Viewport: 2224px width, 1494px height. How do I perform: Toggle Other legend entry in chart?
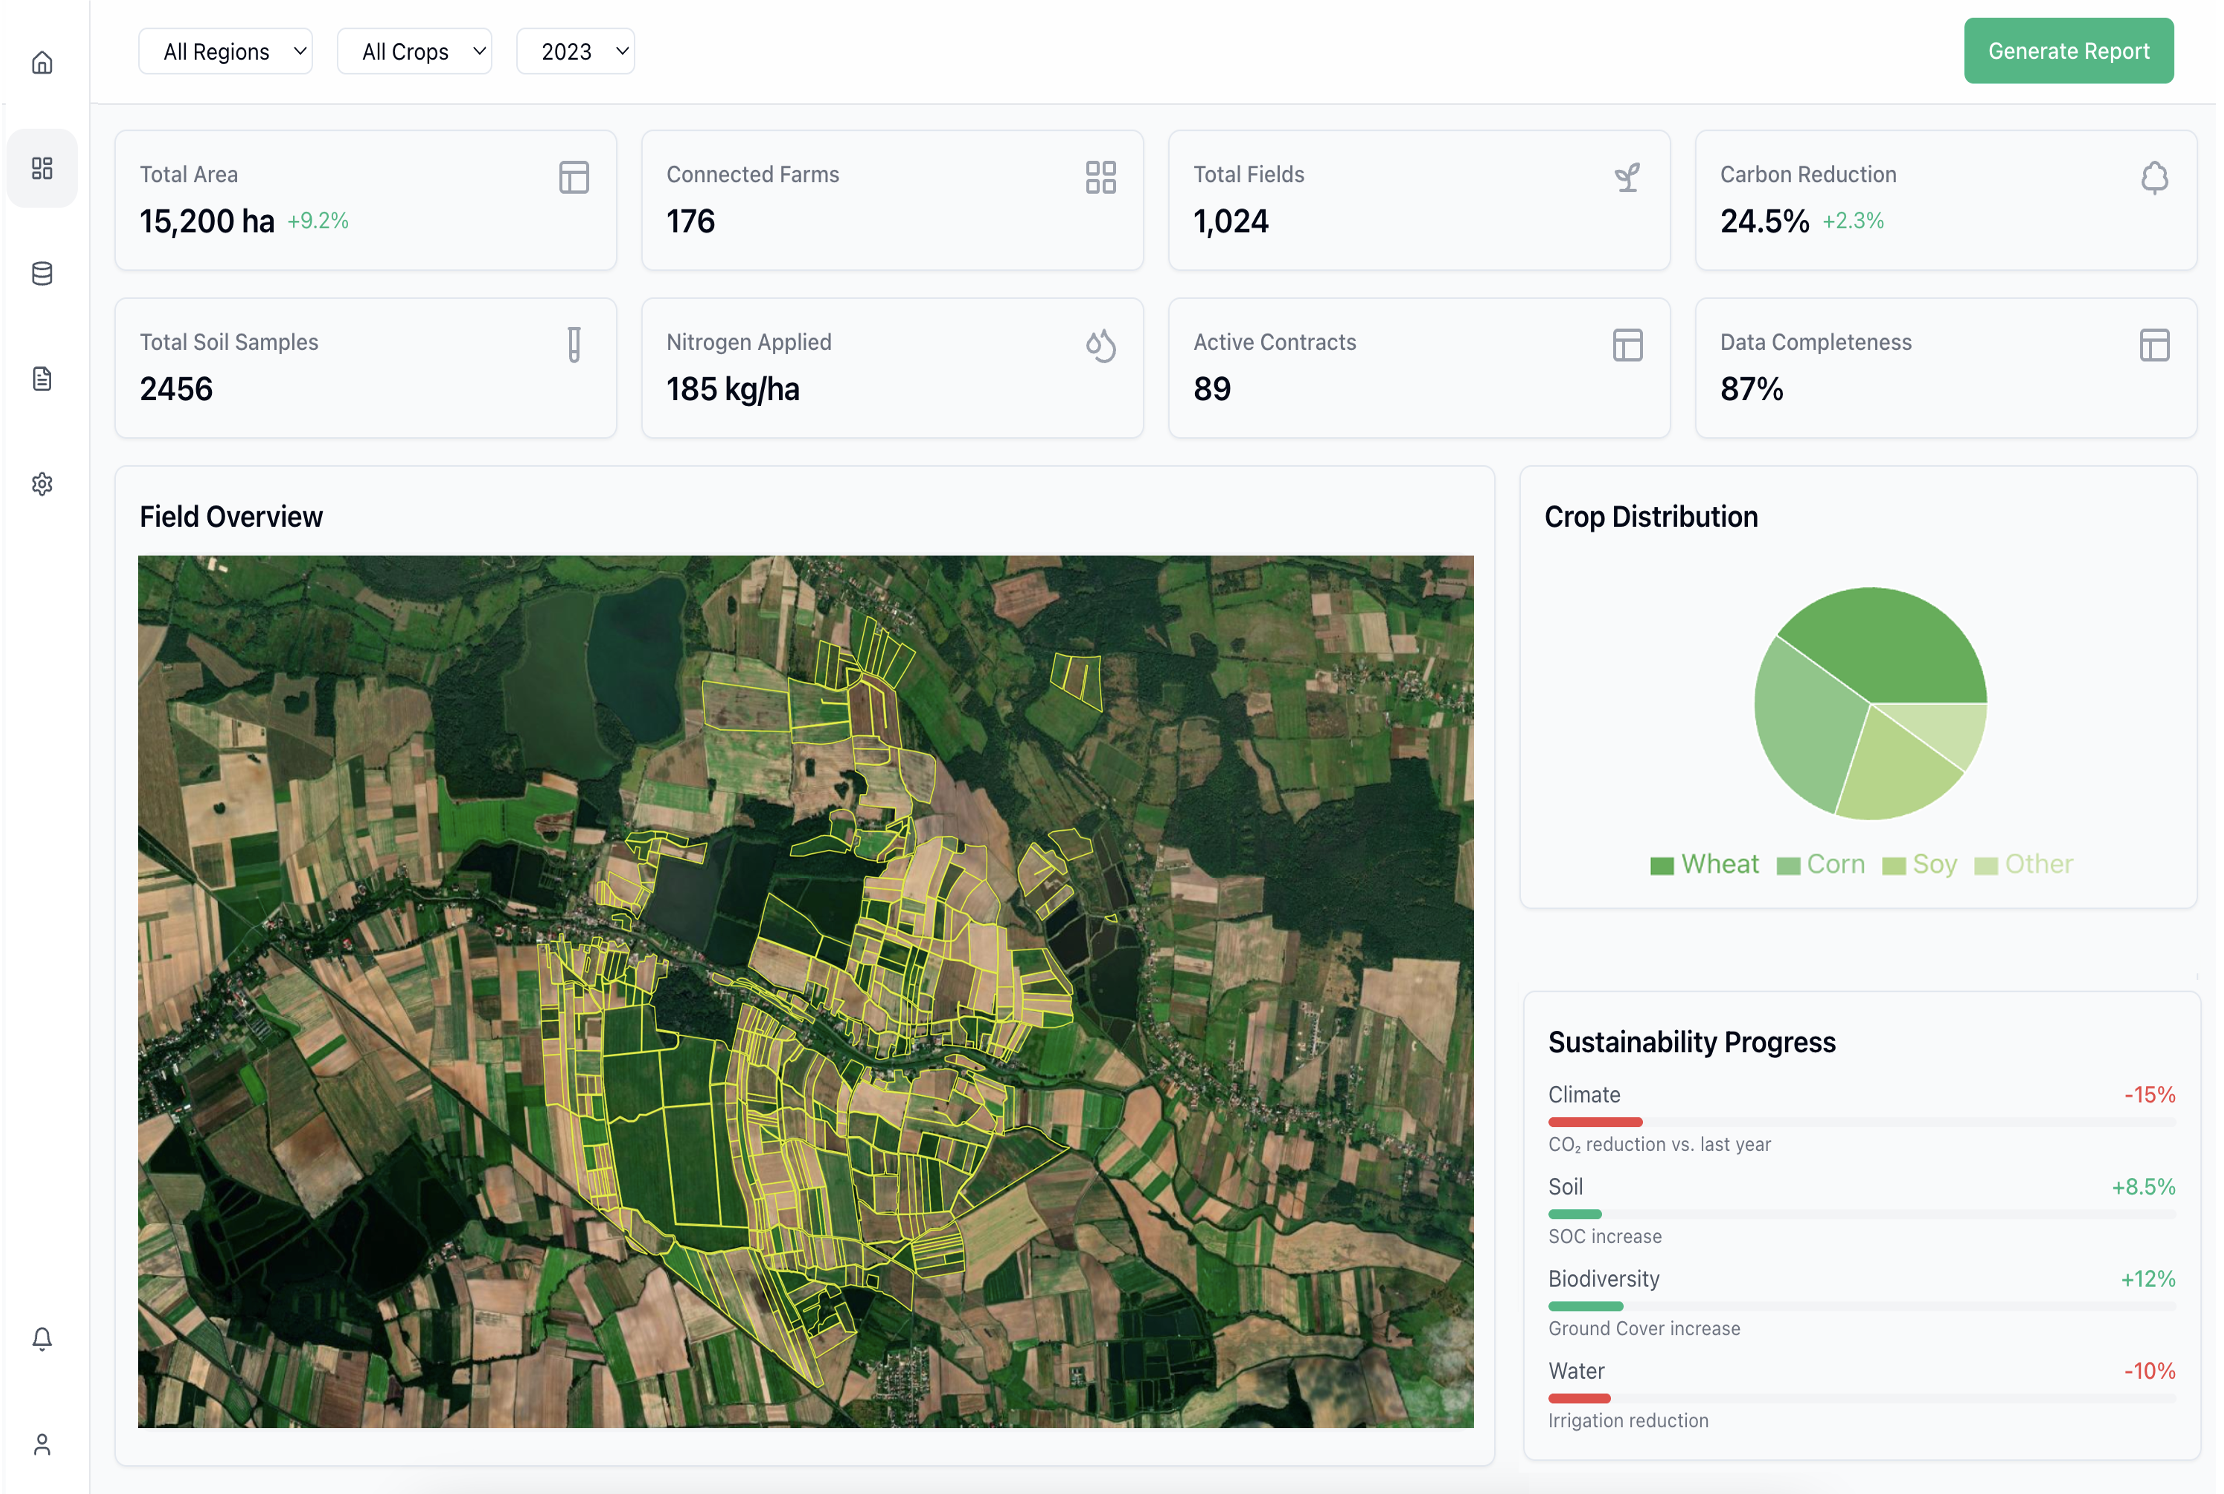click(2024, 864)
